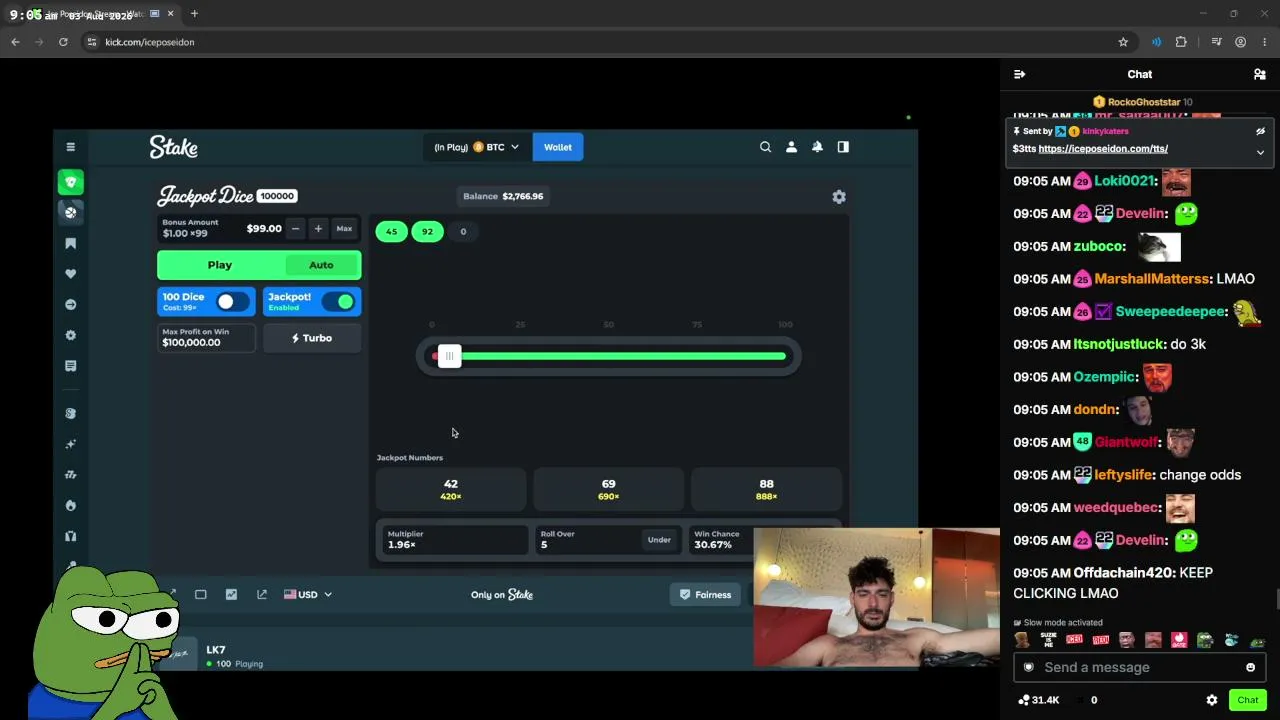Open browser extensions puzzle icon
The width and height of the screenshot is (1280, 720).
click(1181, 42)
